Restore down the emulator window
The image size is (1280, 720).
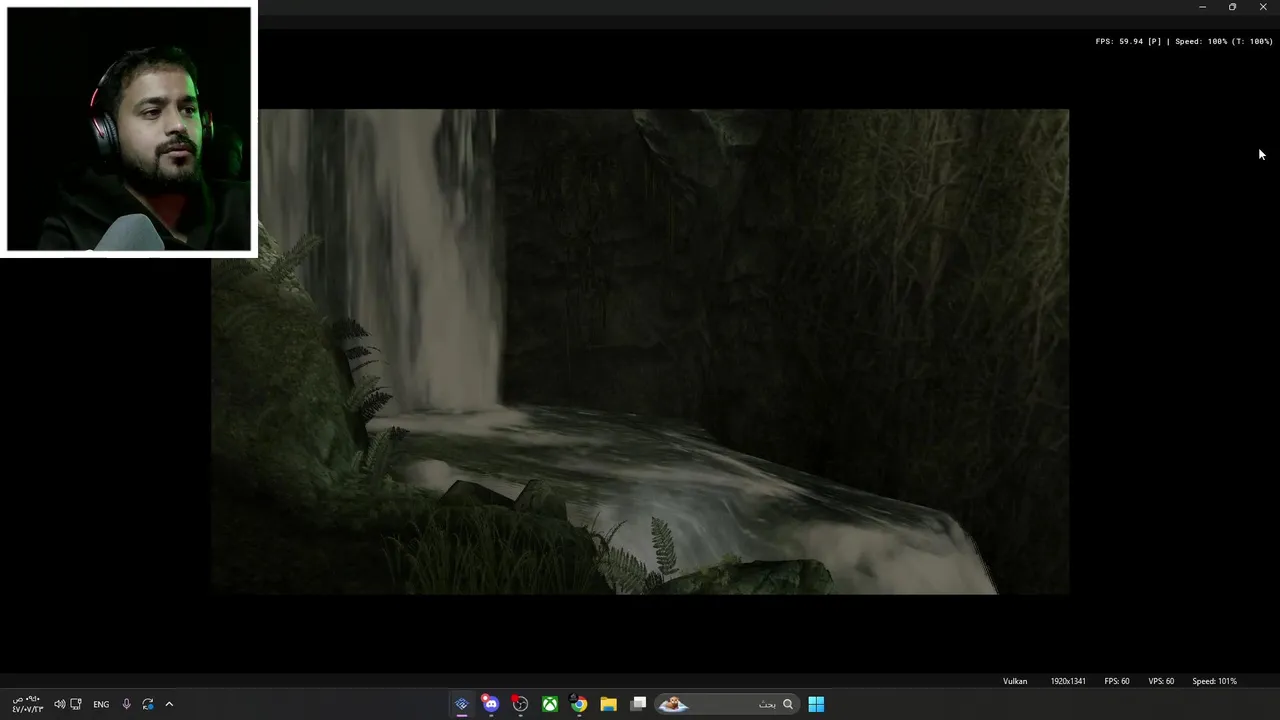[1232, 7]
